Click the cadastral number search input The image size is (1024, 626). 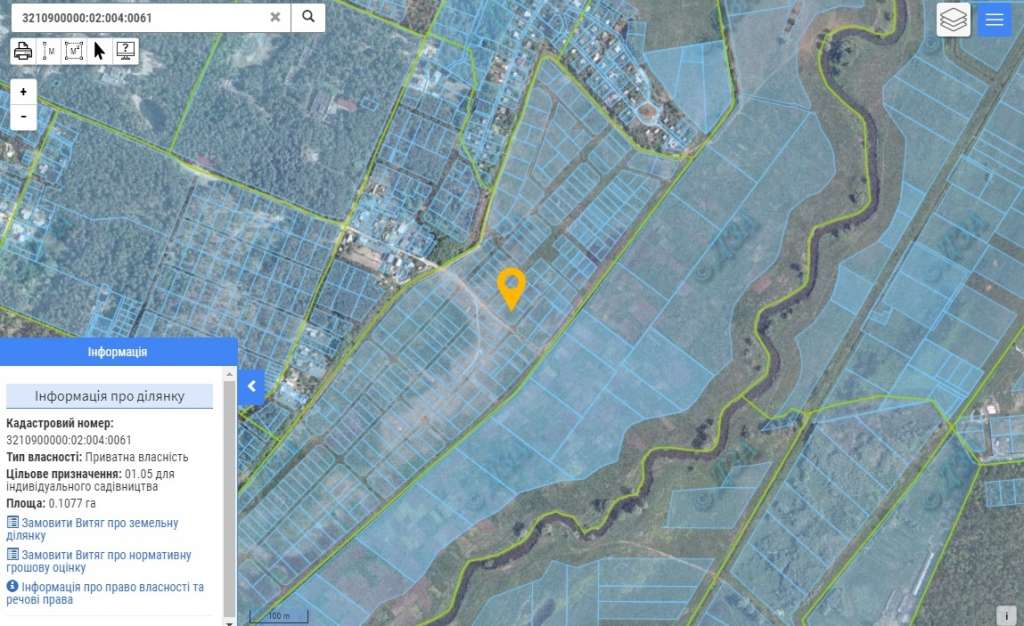point(140,17)
